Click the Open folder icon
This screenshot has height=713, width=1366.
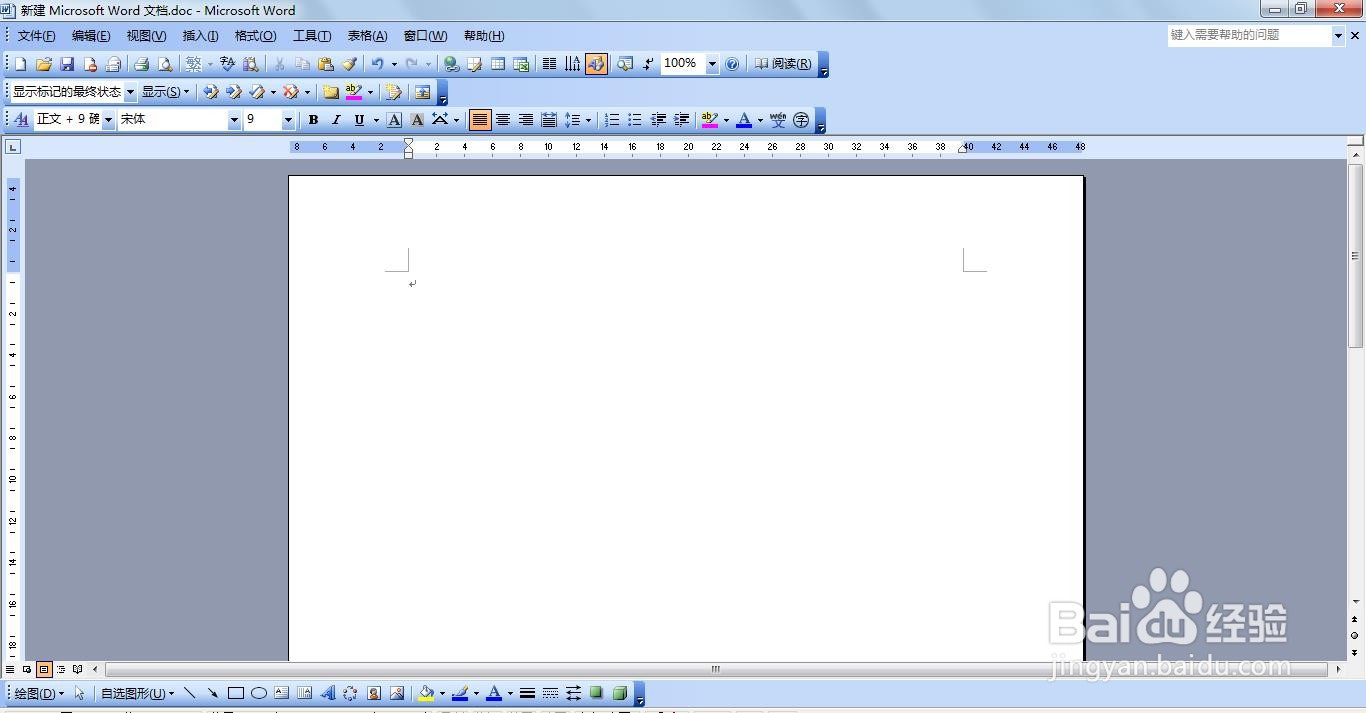click(44, 64)
